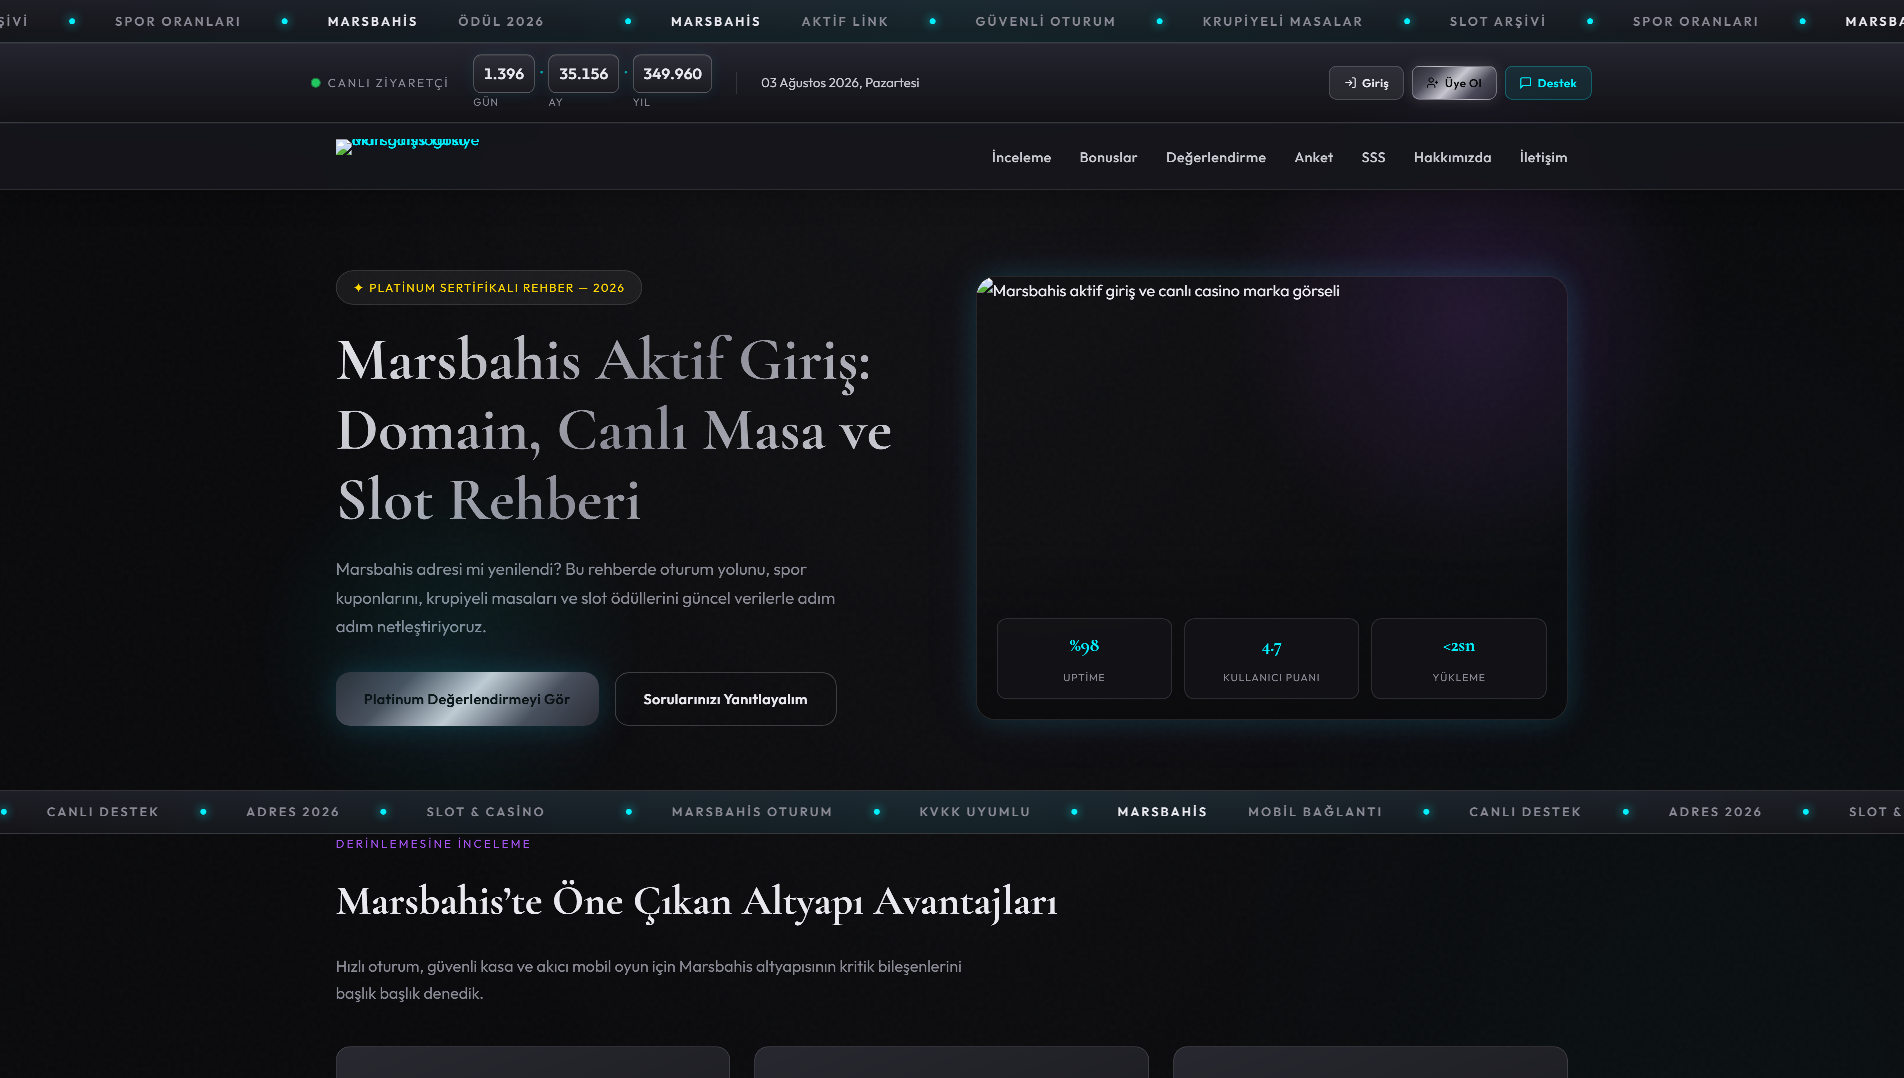Screen dimensions: 1904x1078
Task: Click the site logo in the header
Action: pos(408,145)
